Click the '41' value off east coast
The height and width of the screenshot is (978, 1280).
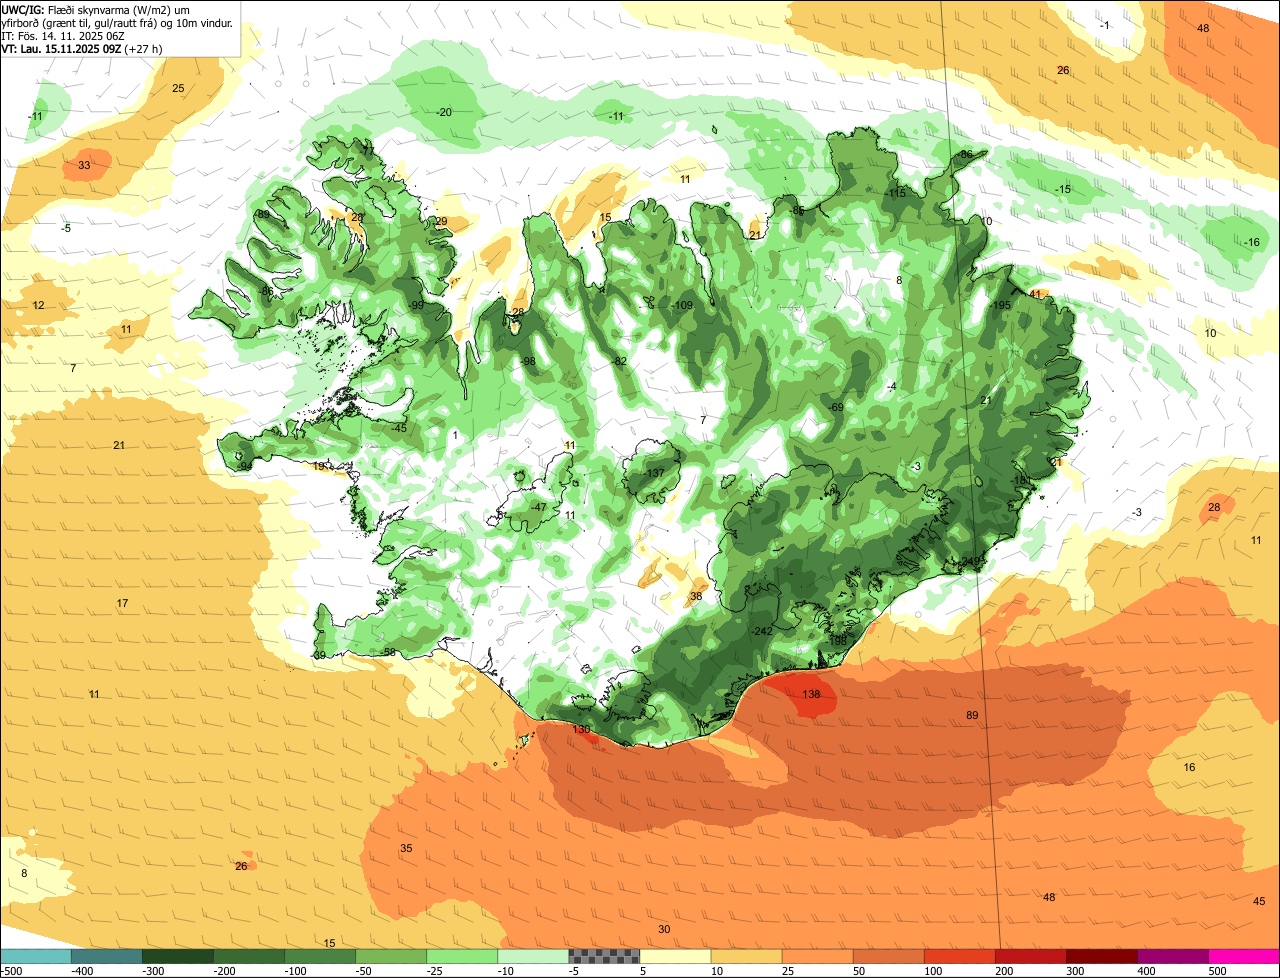(1036, 294)
